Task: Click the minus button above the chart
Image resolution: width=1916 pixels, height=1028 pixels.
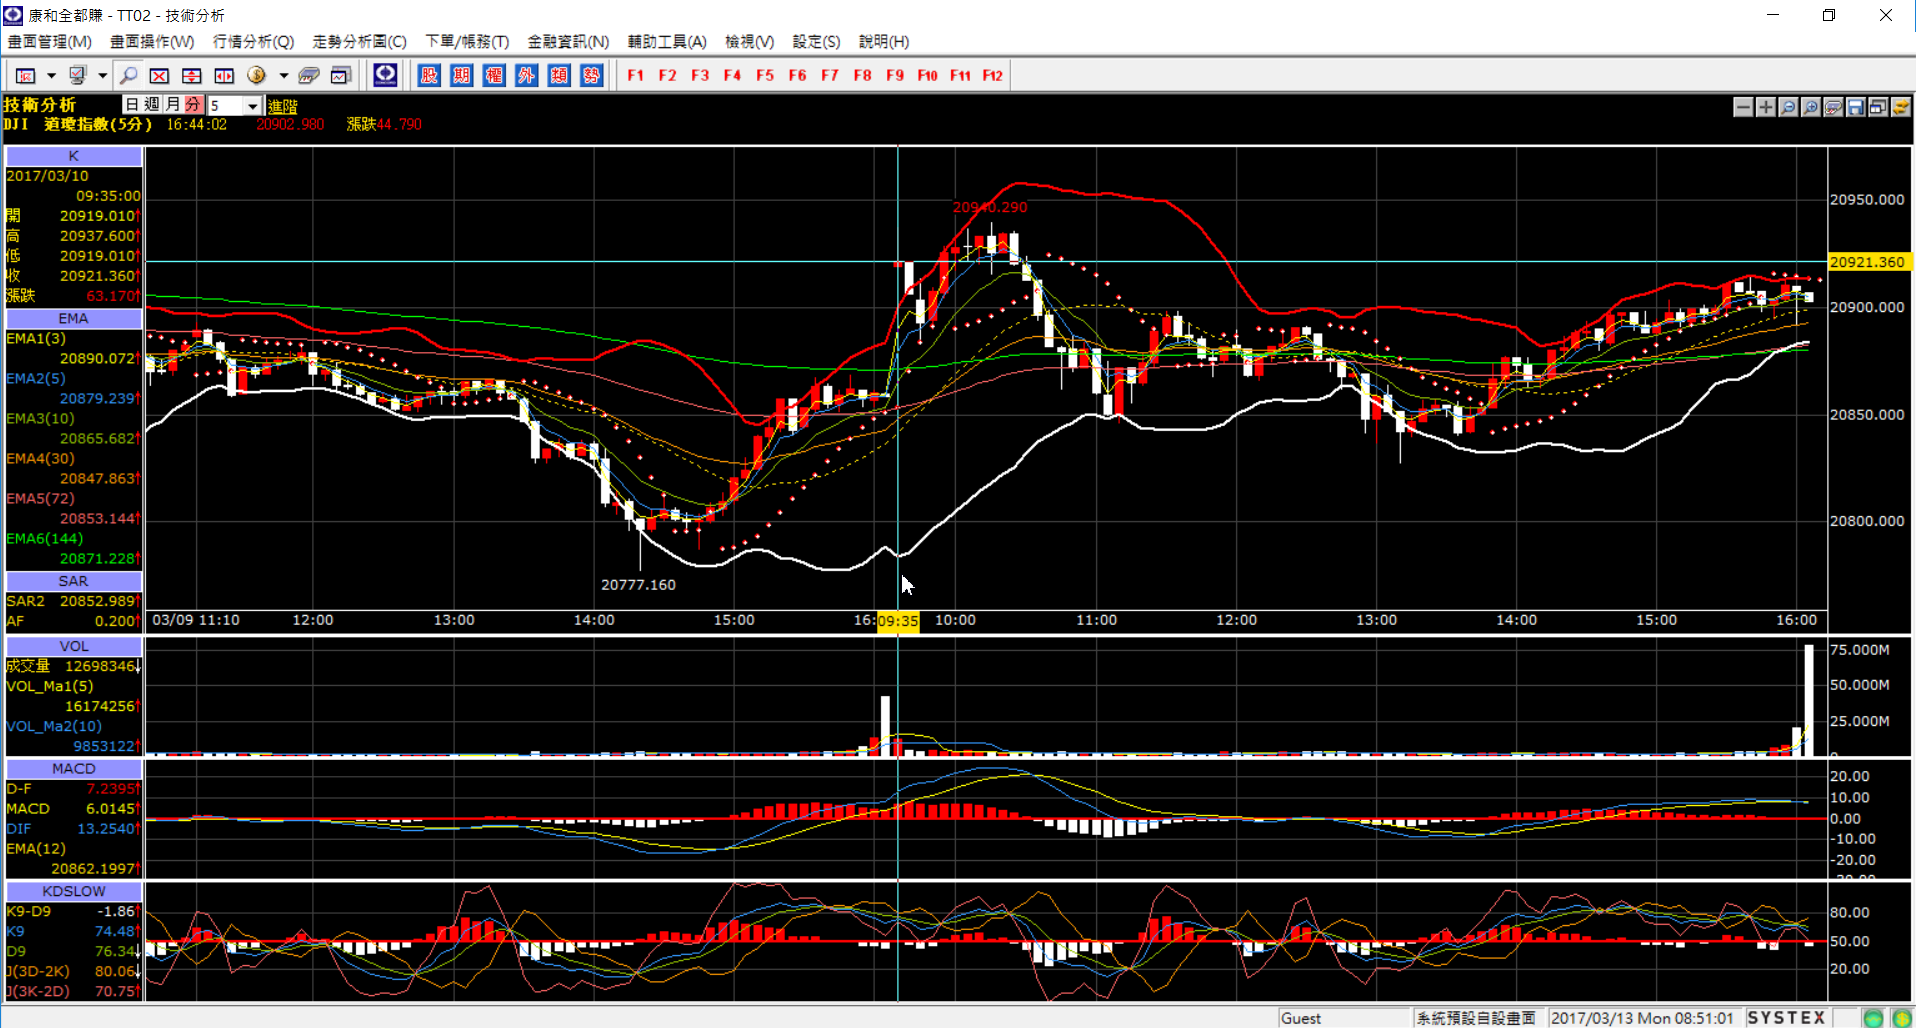Action: point(1743,107)
